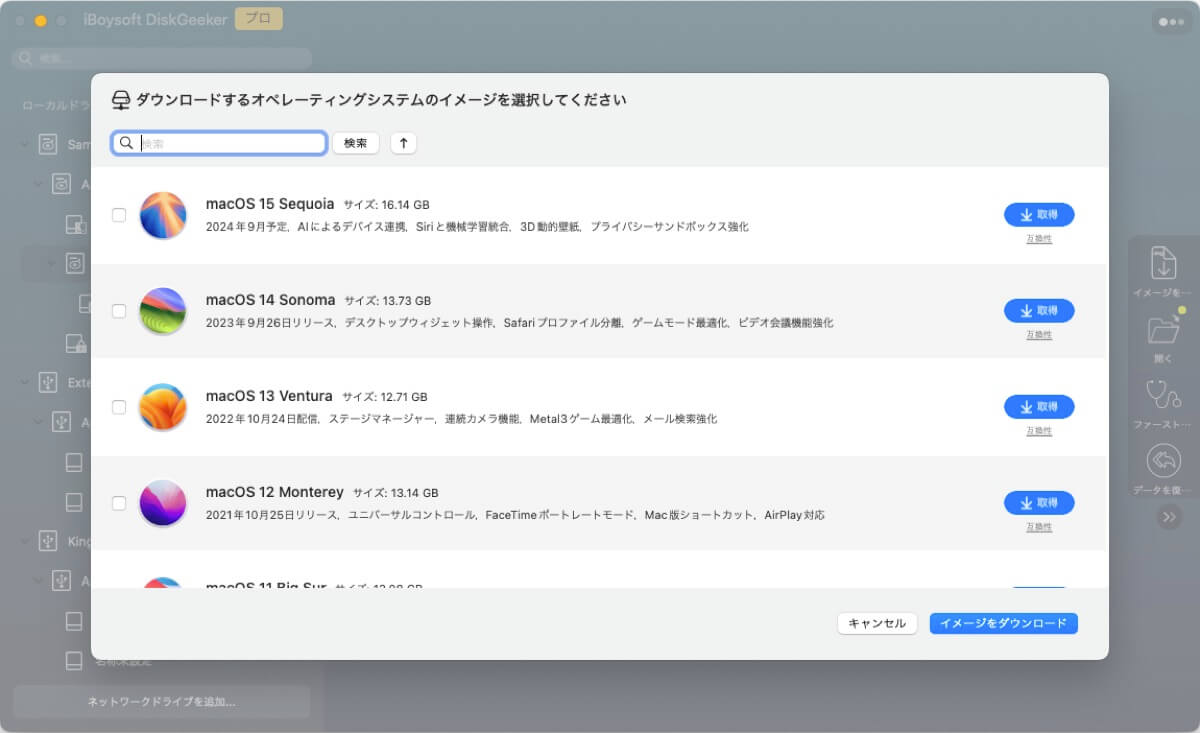Open 互換性 link under macOS 12 Monterey

point(1039,527)
